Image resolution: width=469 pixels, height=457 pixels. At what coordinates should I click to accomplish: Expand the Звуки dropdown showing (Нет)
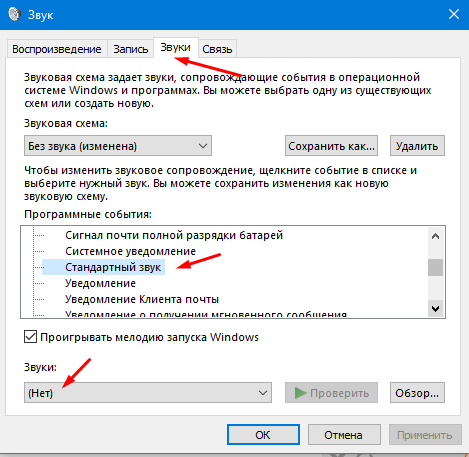[148, 393]
